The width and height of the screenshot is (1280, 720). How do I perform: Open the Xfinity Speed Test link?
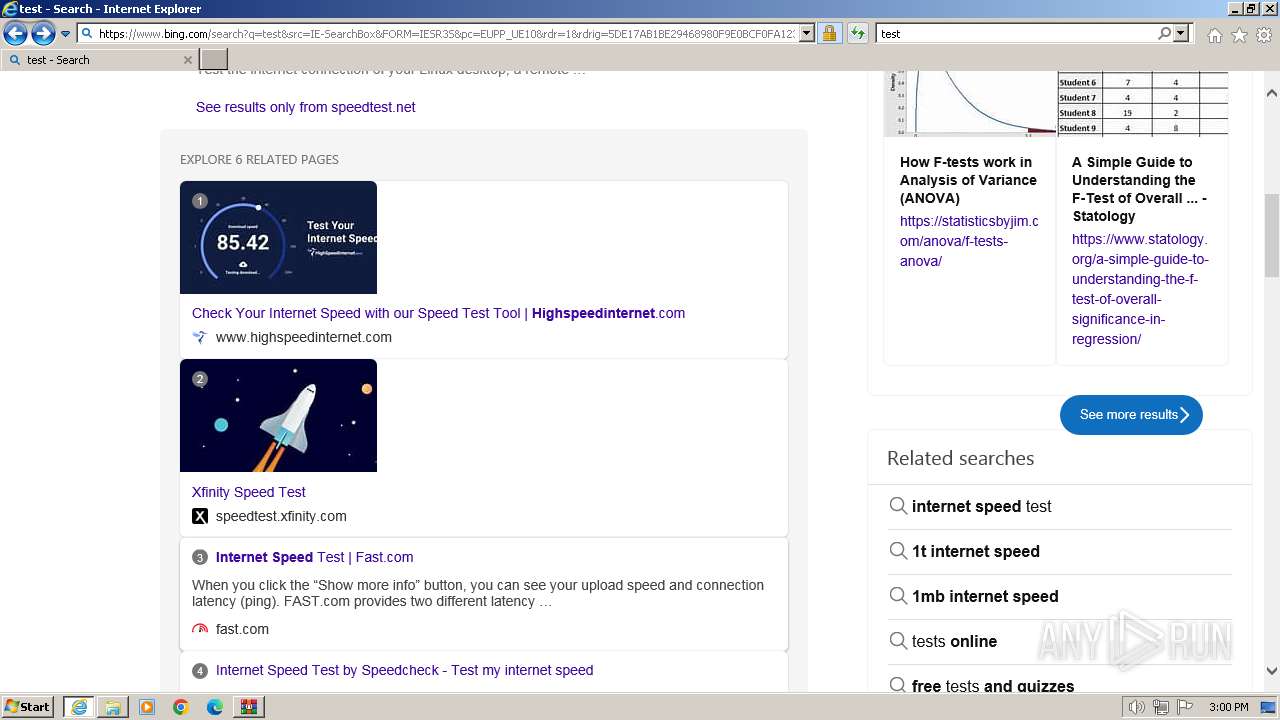coord(249,492)
